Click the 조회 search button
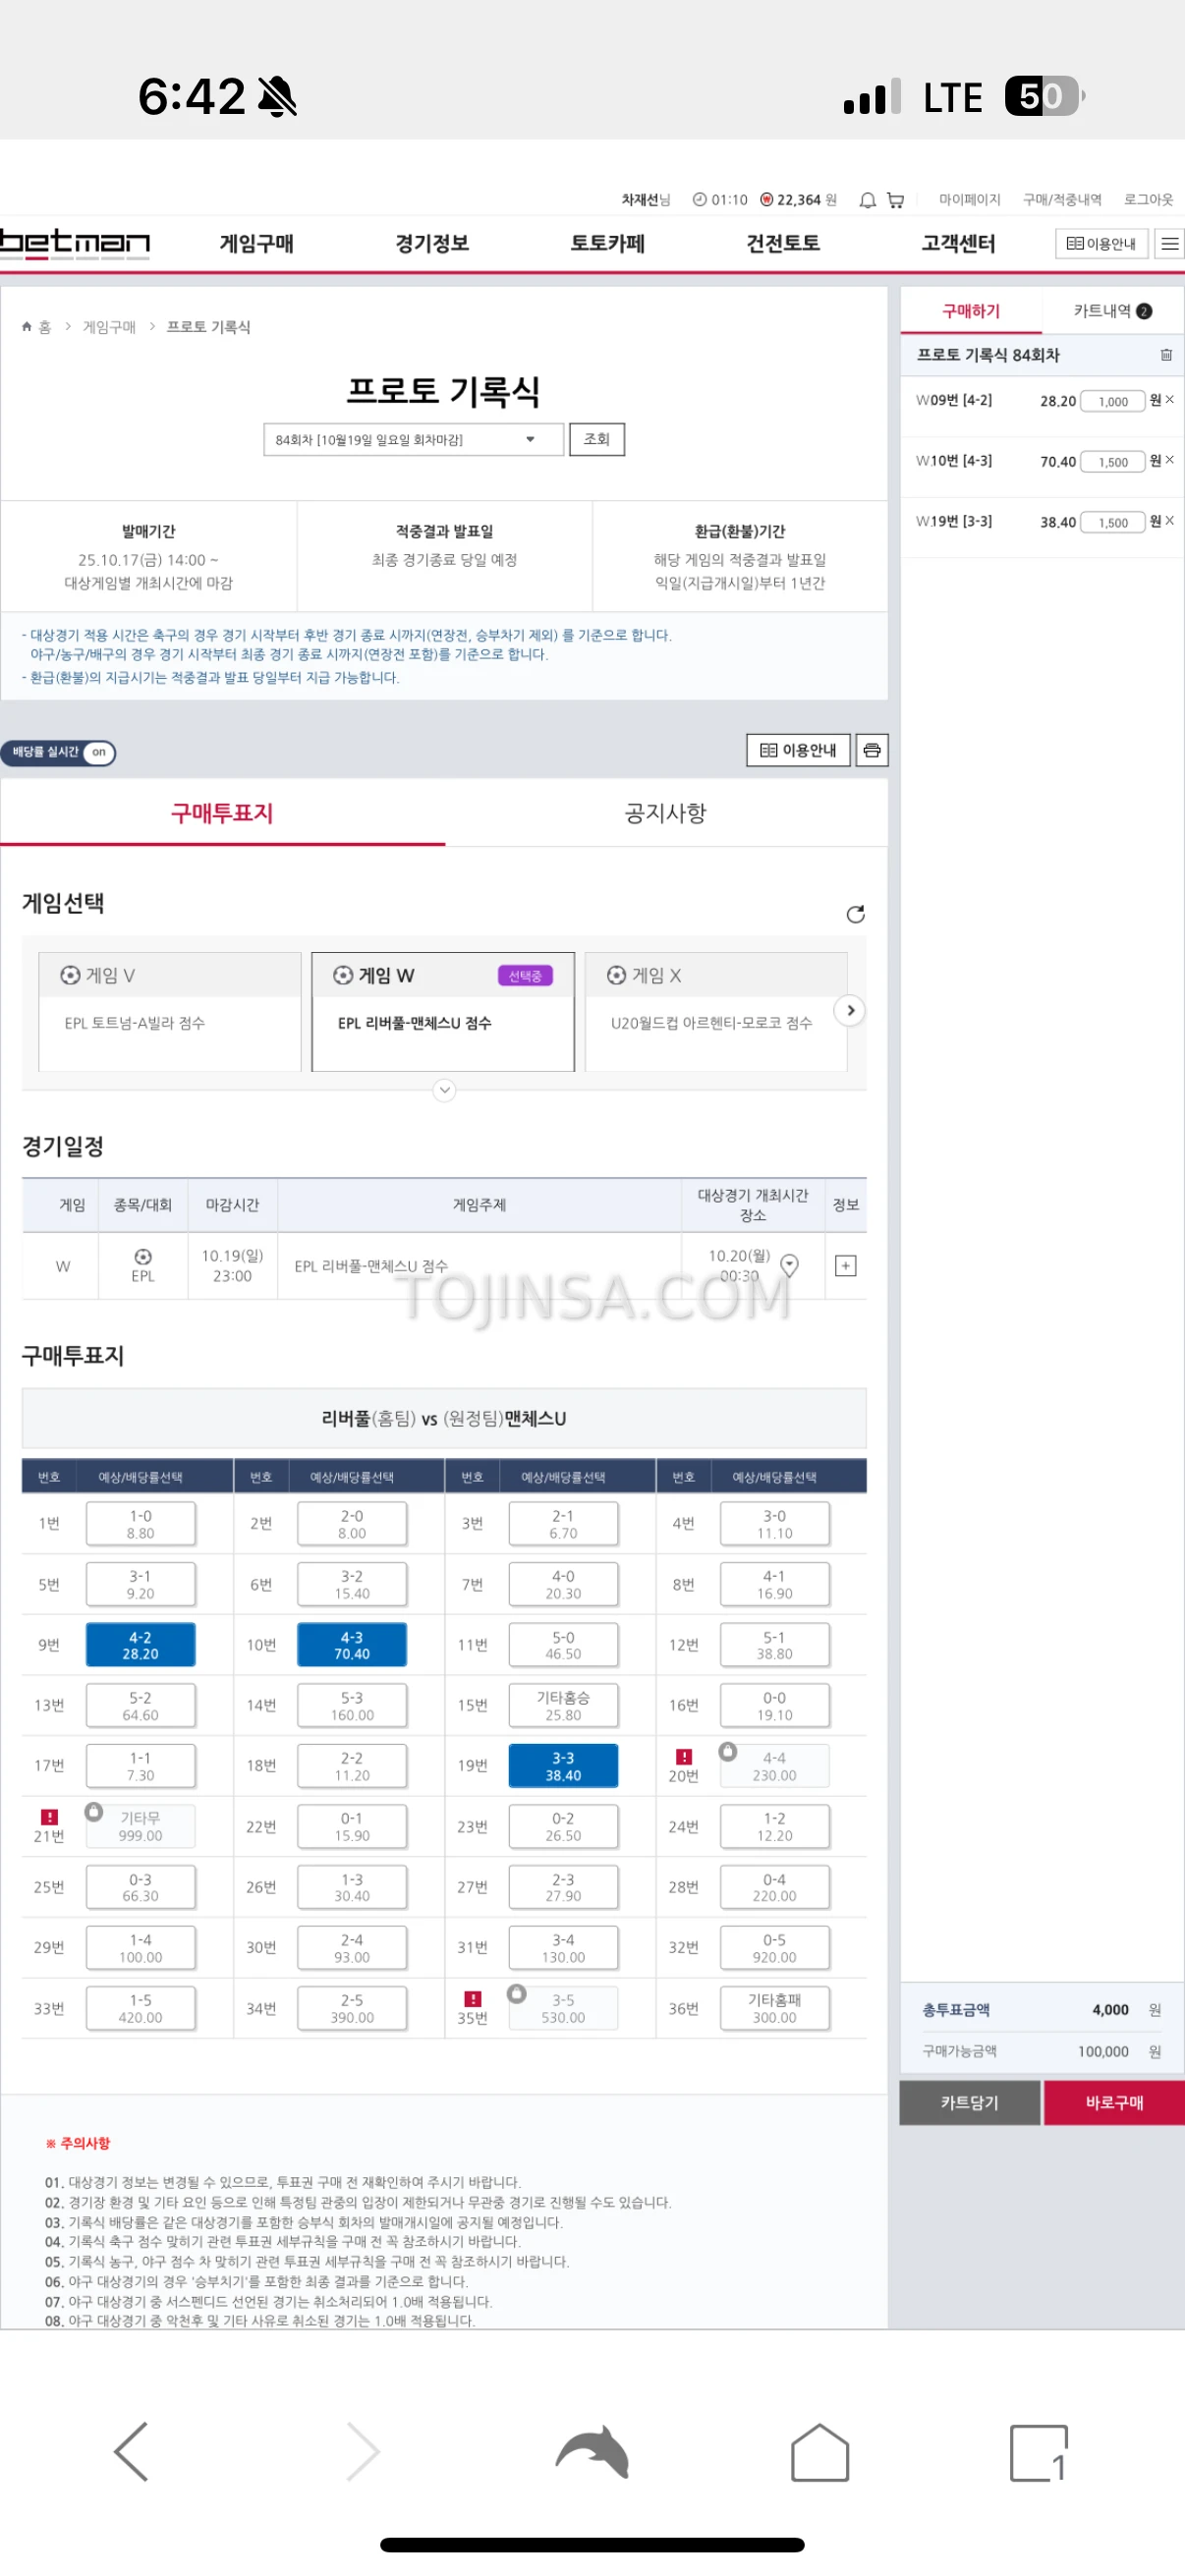Image resolution: width=1185 pixels, height=2576 pixels. click(x=597, y=439)
